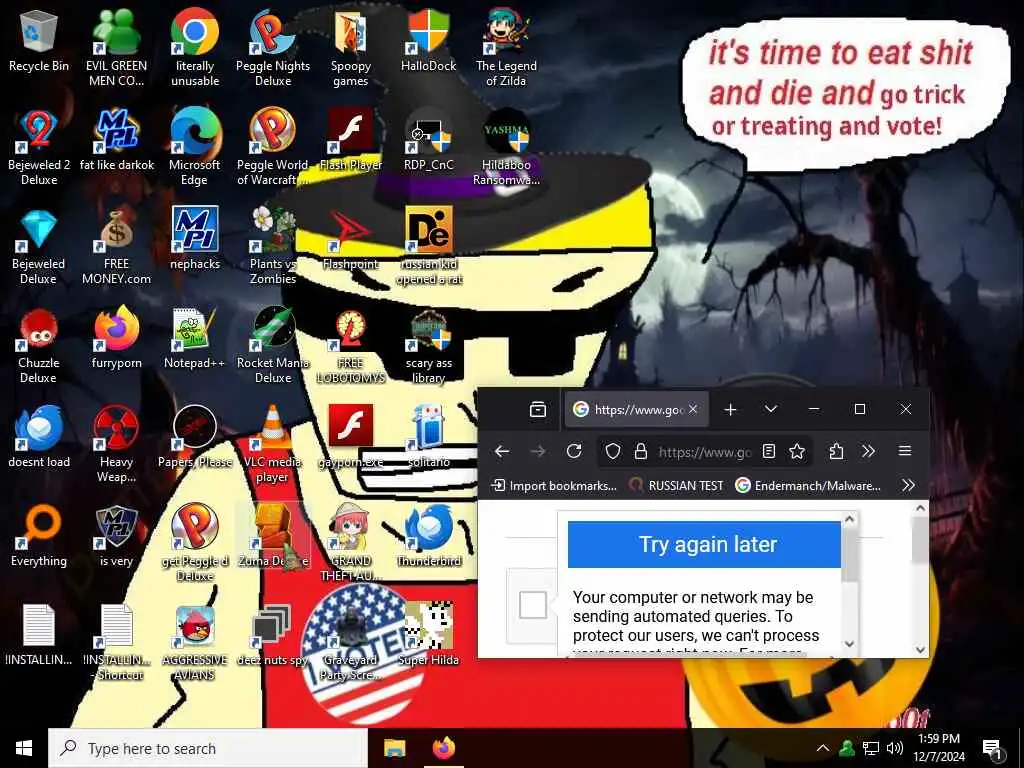Show hidden system tray icons

pos(823,748)
